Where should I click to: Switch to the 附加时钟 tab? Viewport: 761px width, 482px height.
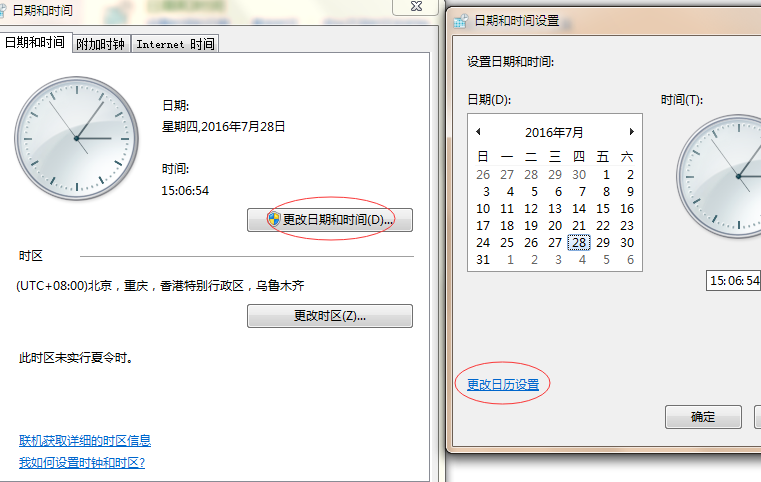point(101,44)
